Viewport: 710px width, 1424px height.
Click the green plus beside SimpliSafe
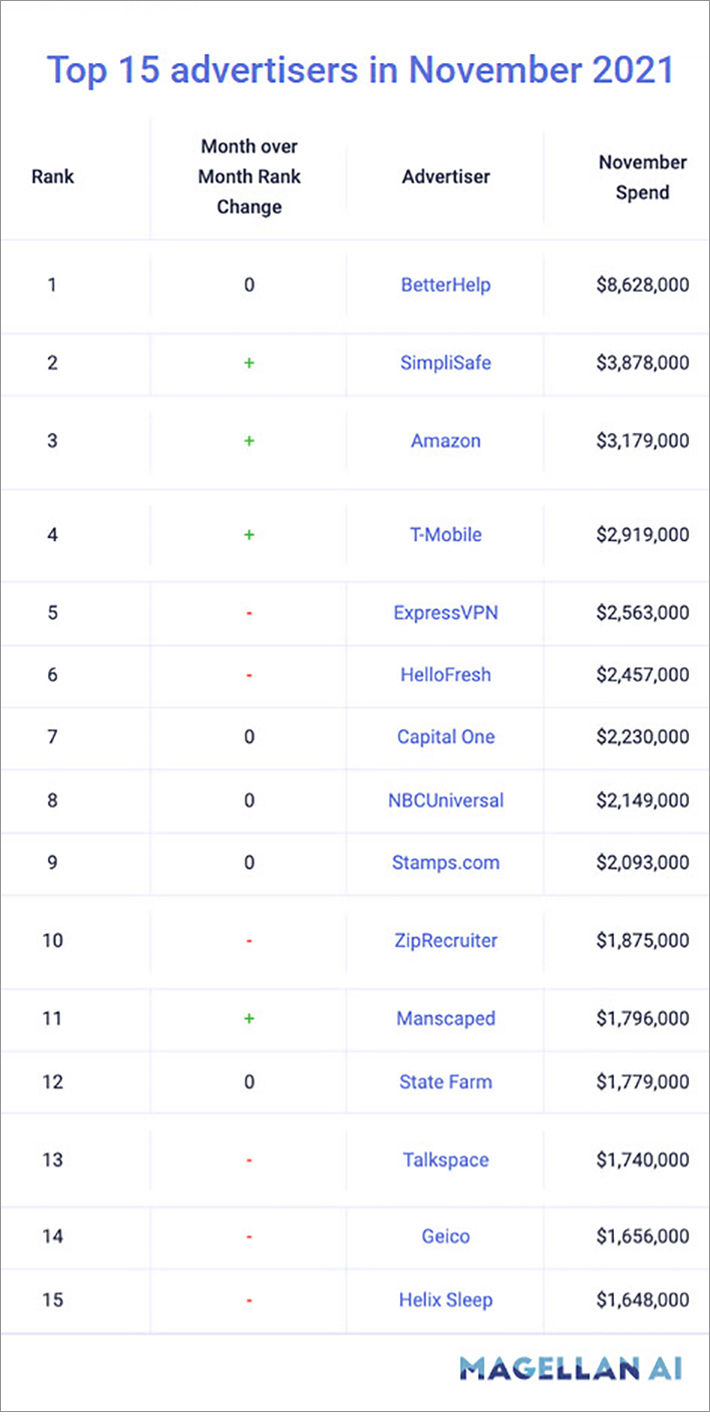pos(249,363)
